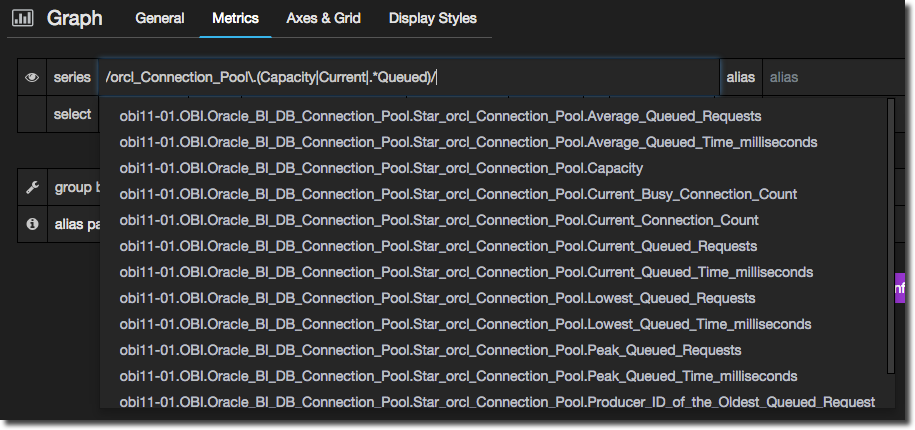The width and height of the screenshot is (915, 430).
Task: Open the Display Styles tab
Action: pos(433,18)
